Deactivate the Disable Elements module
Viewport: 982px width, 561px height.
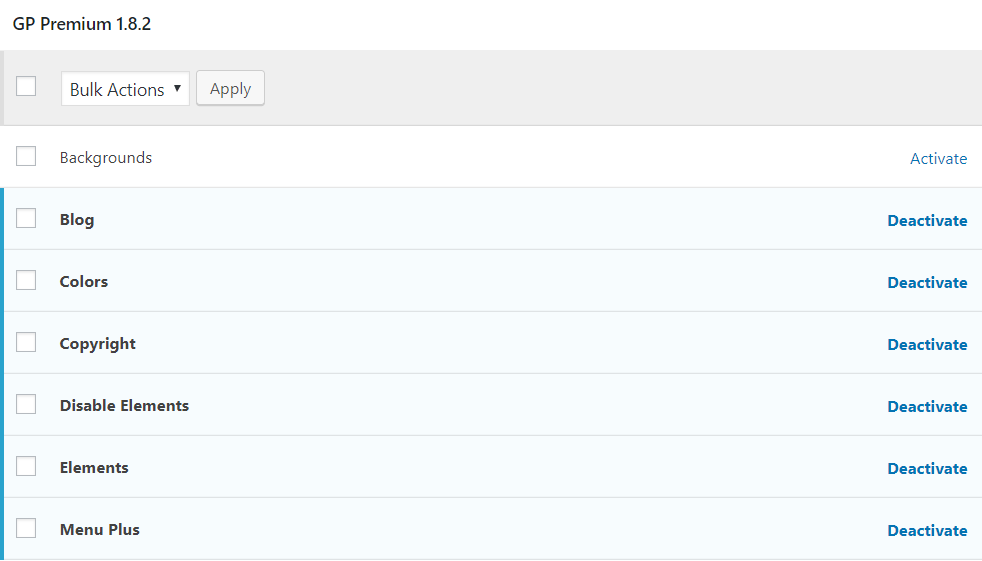tap(927, 406)
